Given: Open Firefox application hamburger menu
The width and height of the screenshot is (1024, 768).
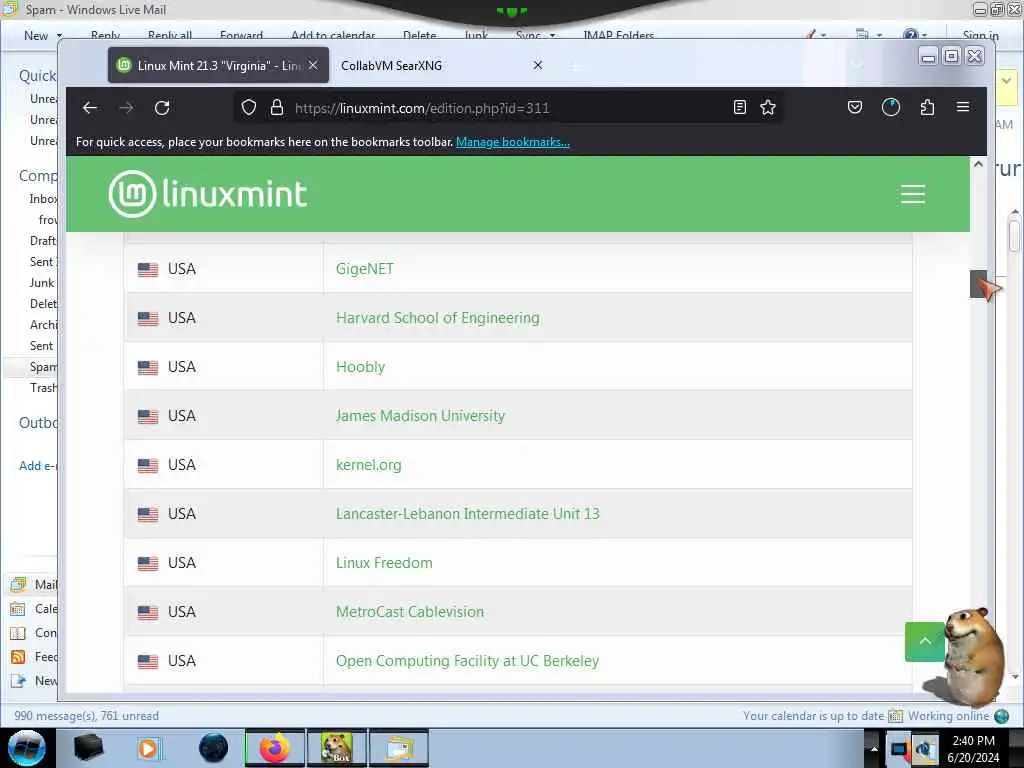Looking at the screenshot, I should click(963, 107).
